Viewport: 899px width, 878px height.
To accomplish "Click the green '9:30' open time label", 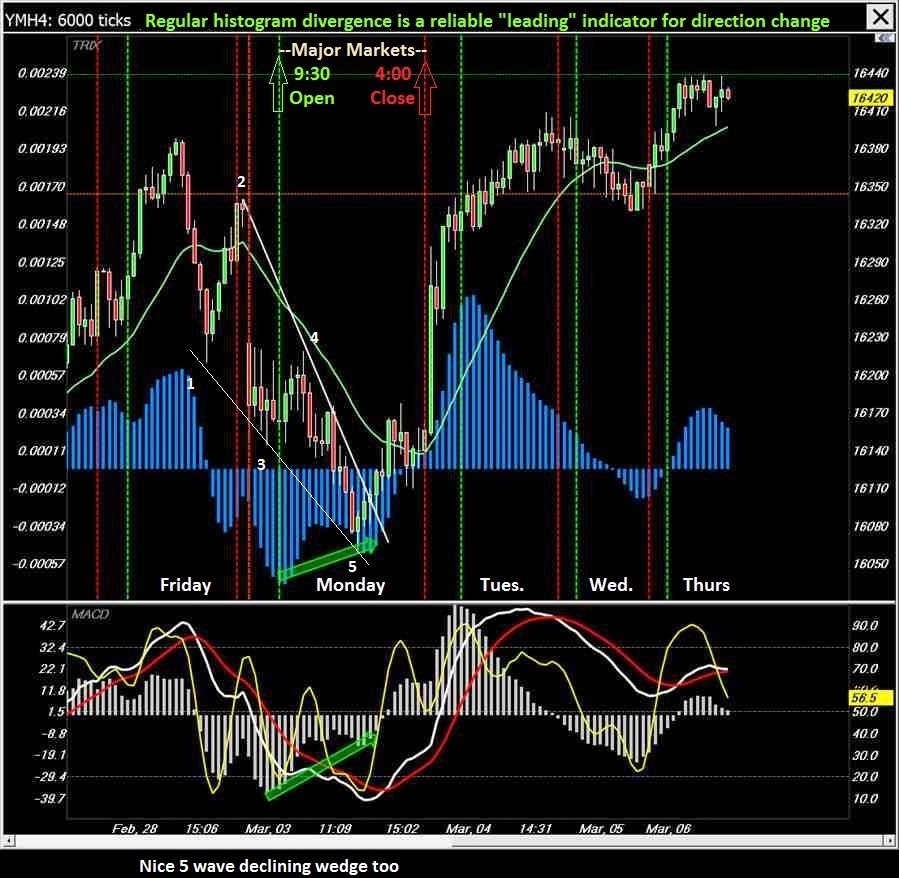I will [x=312, y=74].
